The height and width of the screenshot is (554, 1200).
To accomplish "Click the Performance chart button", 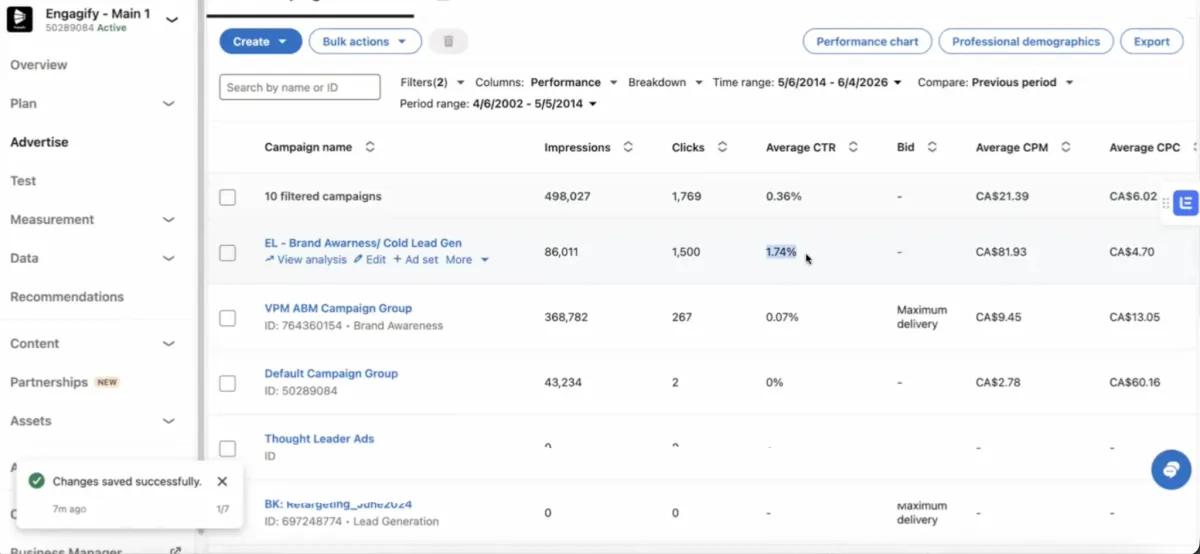I will click(867, 42).
